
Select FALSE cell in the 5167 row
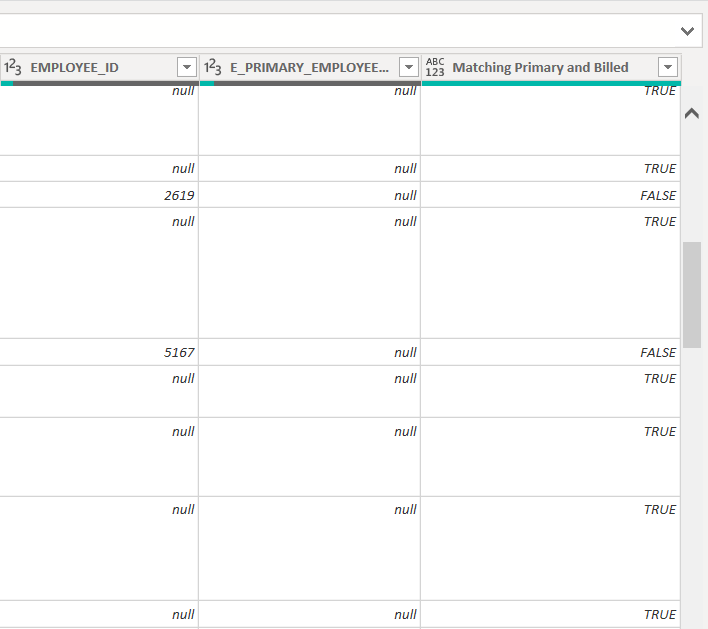click(550, 352)
